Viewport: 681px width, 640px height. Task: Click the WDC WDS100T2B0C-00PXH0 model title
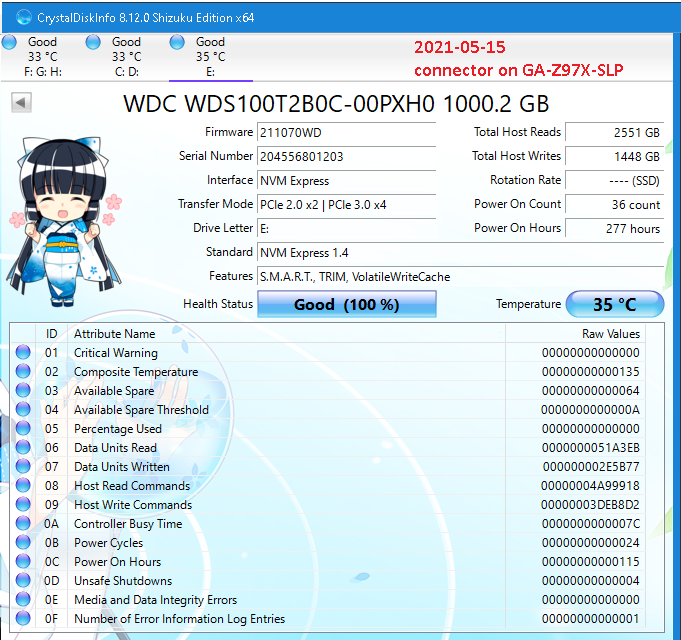point(336,104)
